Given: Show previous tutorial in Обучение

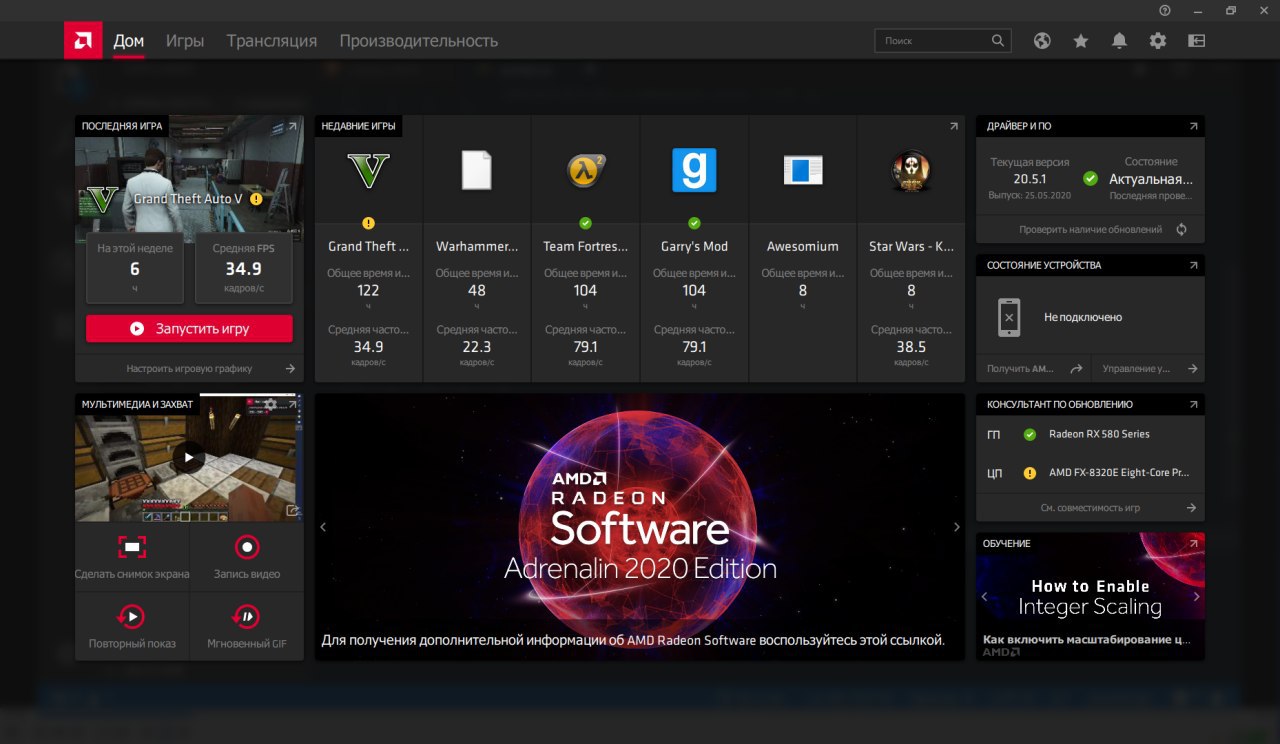Looking at the screenshot, I should pos(984,596).
